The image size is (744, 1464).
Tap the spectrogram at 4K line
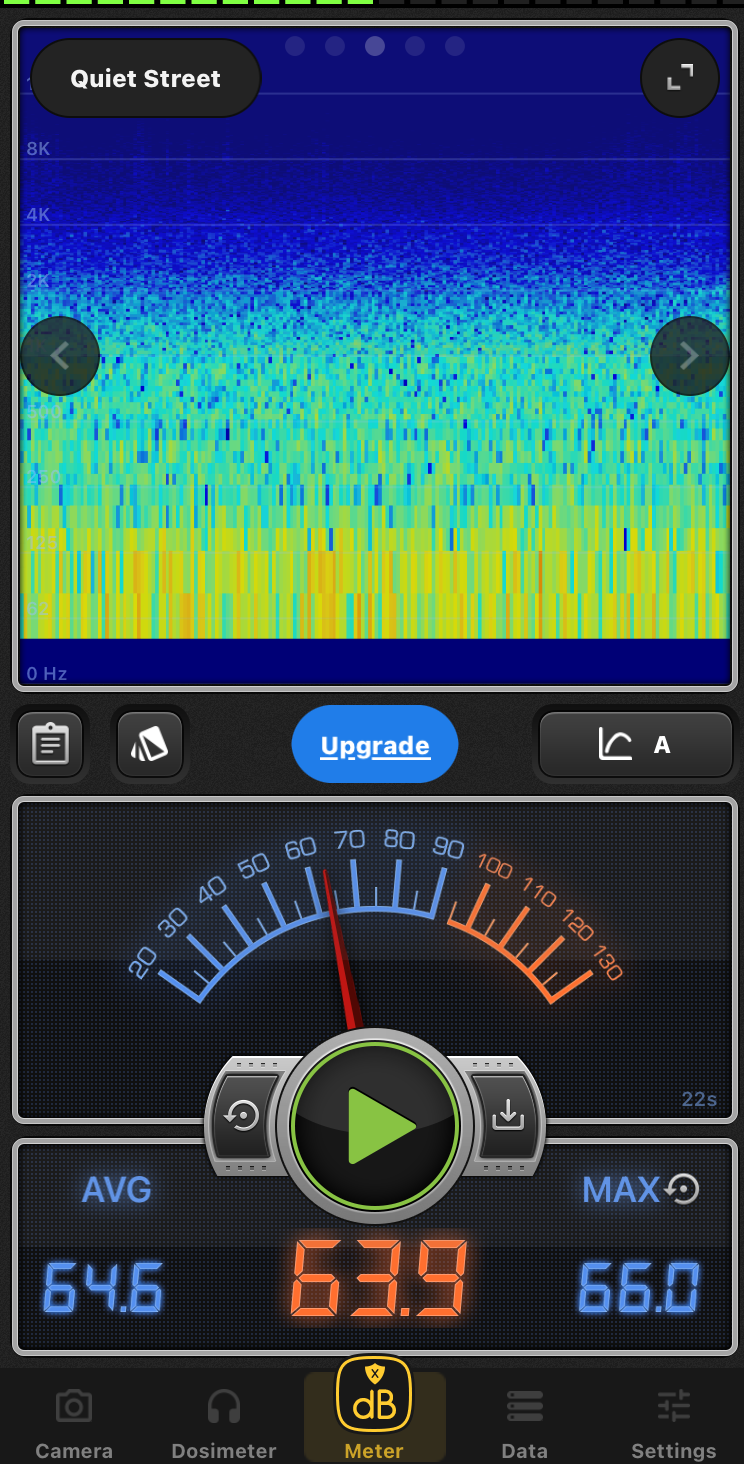point(375,224)
